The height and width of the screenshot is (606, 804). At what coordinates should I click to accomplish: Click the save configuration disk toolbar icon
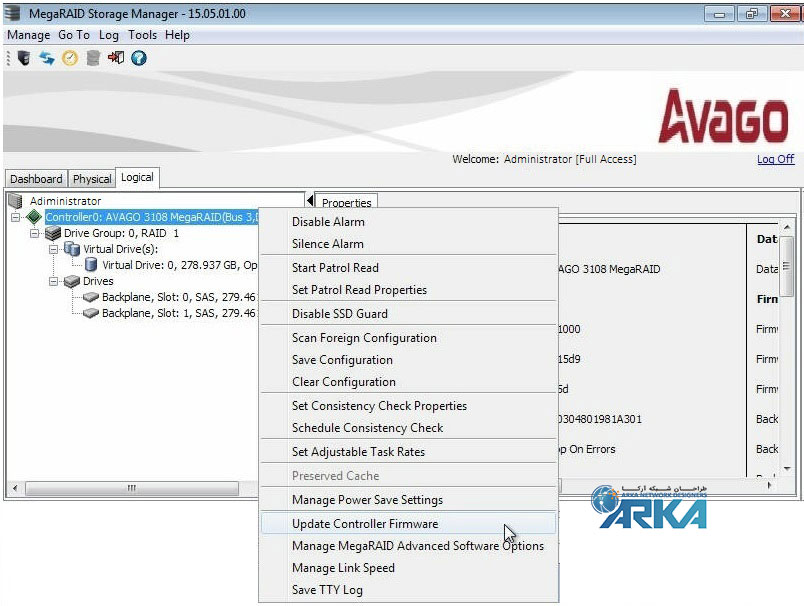[92, 57]
